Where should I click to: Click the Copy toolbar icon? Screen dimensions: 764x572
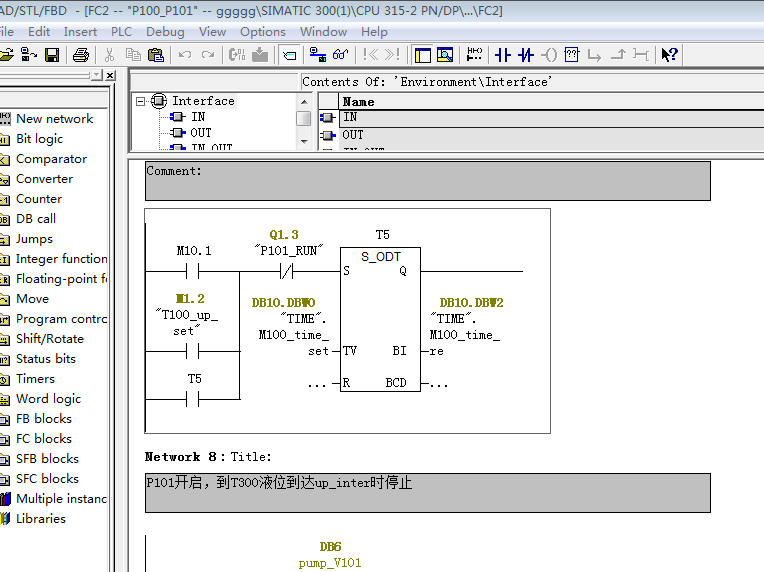(x=133, y=55)
